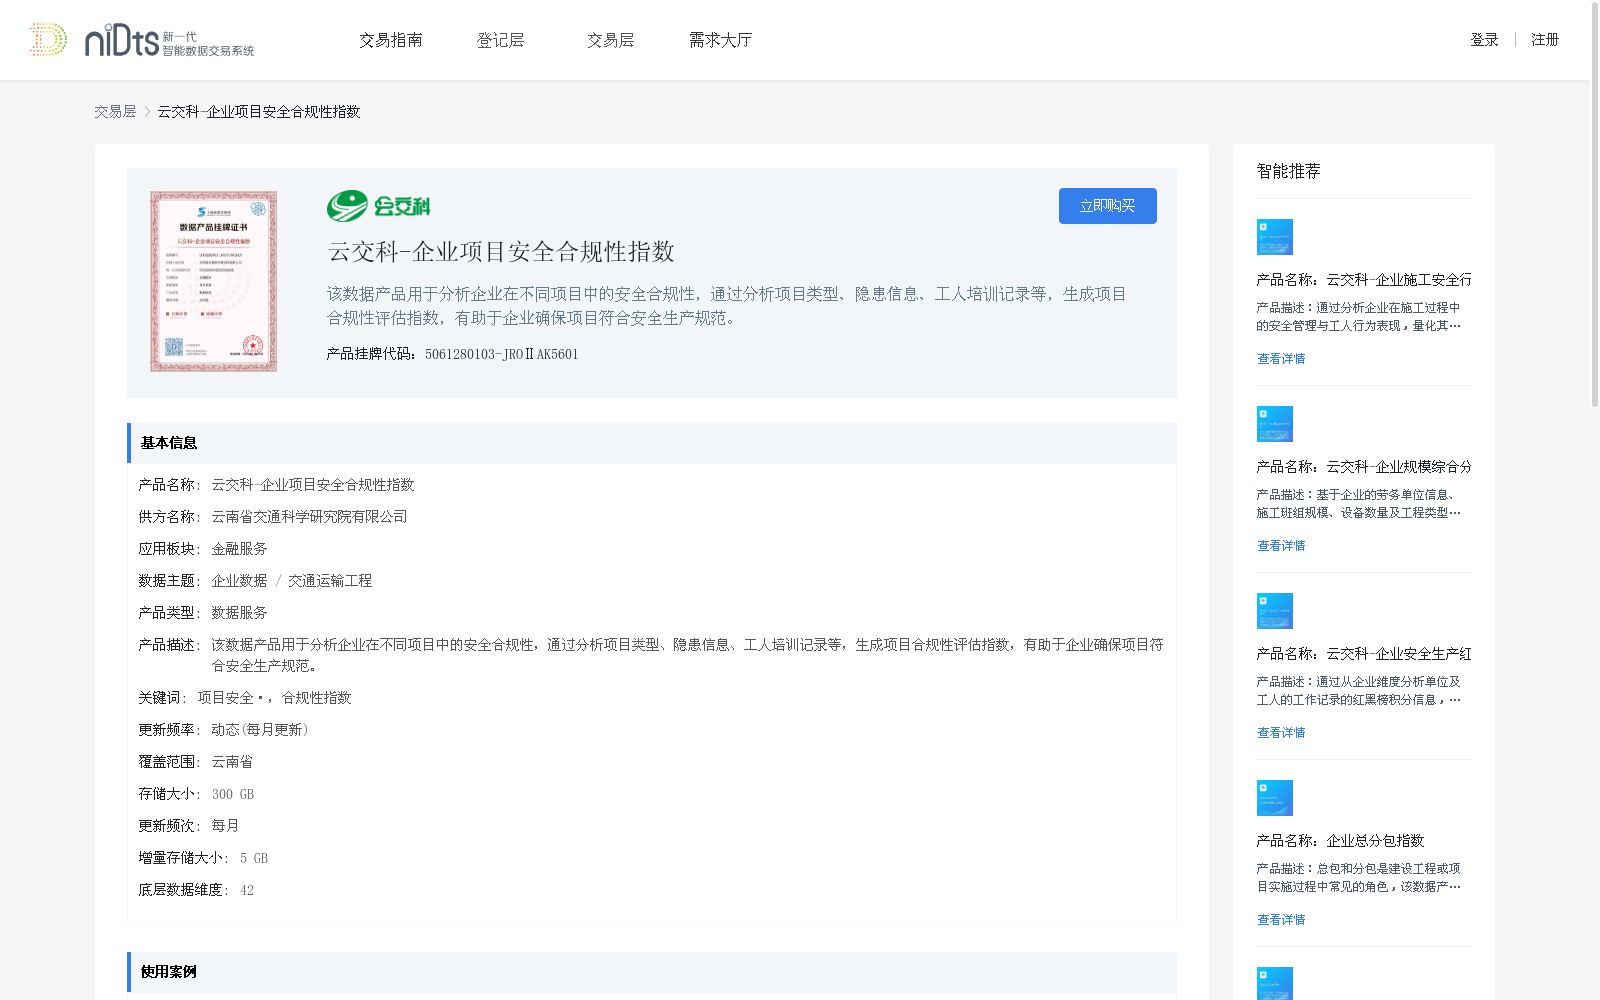1600x1000 pixels.
Task: Click the 云南省 coverage value
Action: pos(232,762)
